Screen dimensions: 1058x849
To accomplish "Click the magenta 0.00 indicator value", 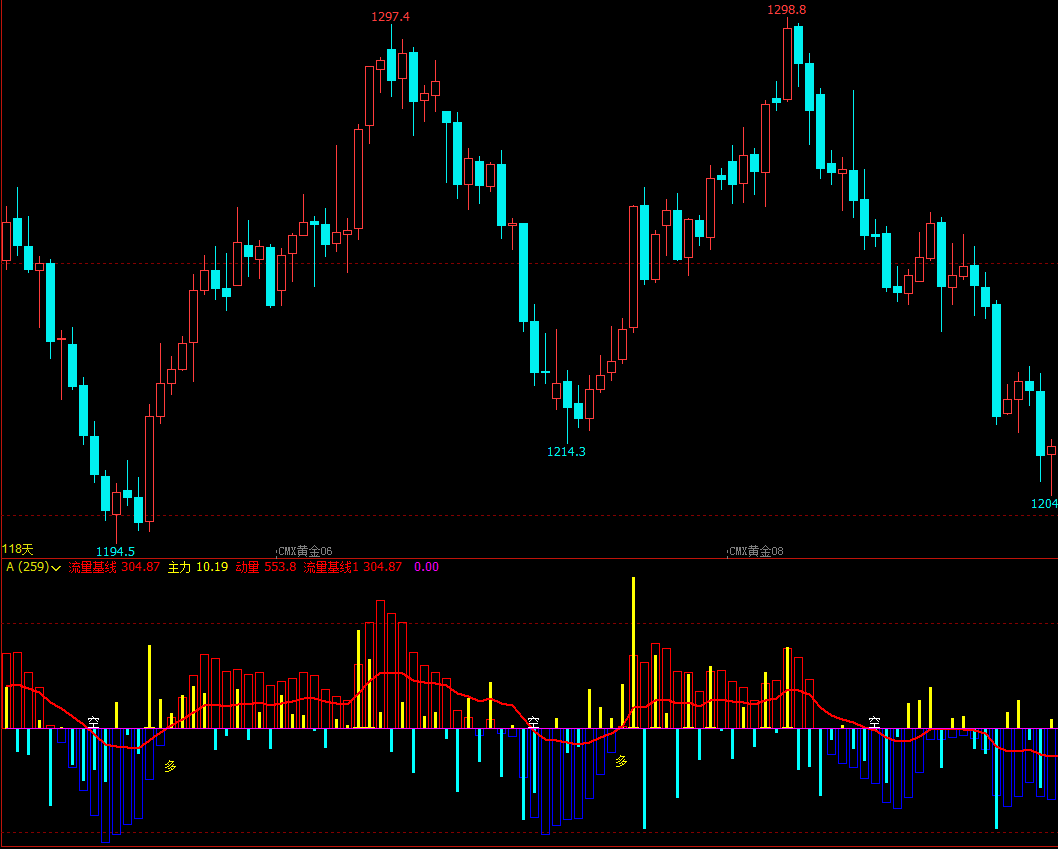I will tap(426, 567).
